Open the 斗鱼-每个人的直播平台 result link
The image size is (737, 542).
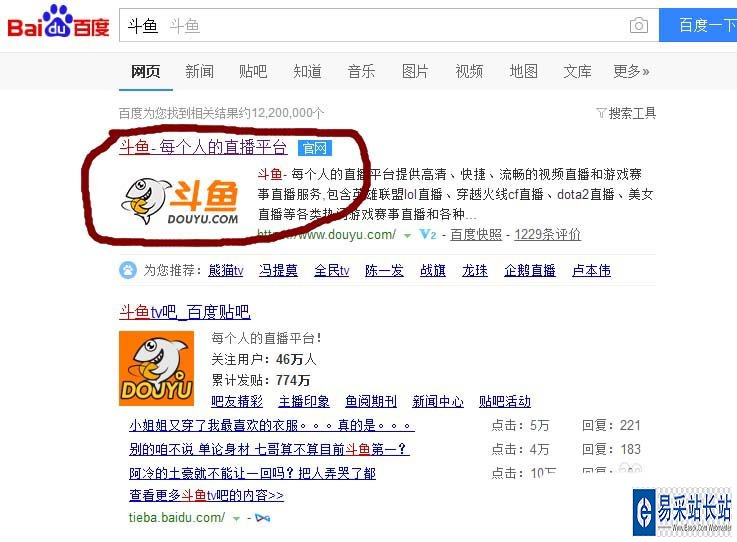click(x=203, y=147)
